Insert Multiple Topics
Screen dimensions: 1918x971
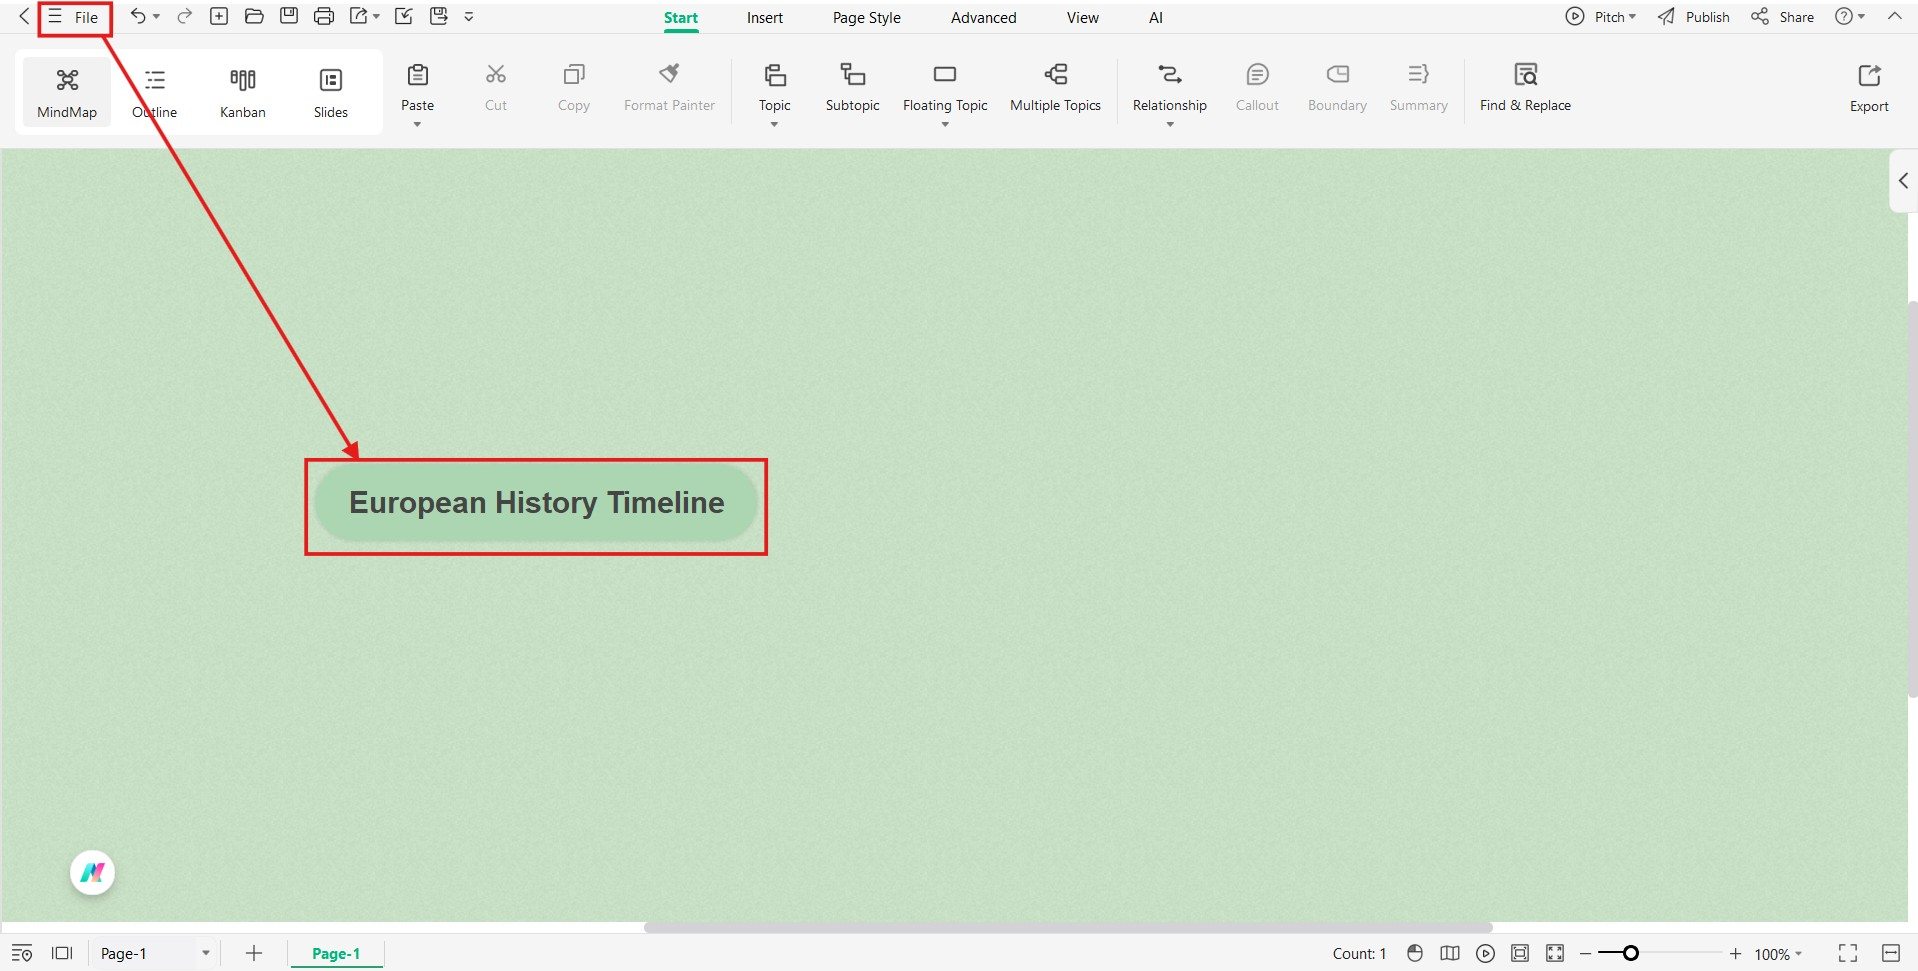pyautogui.click(x=1055, y=88)
